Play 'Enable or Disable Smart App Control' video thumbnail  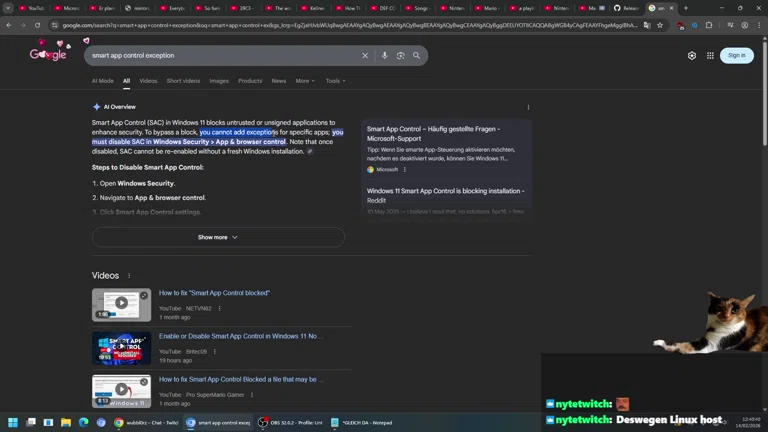pos(121,348)
